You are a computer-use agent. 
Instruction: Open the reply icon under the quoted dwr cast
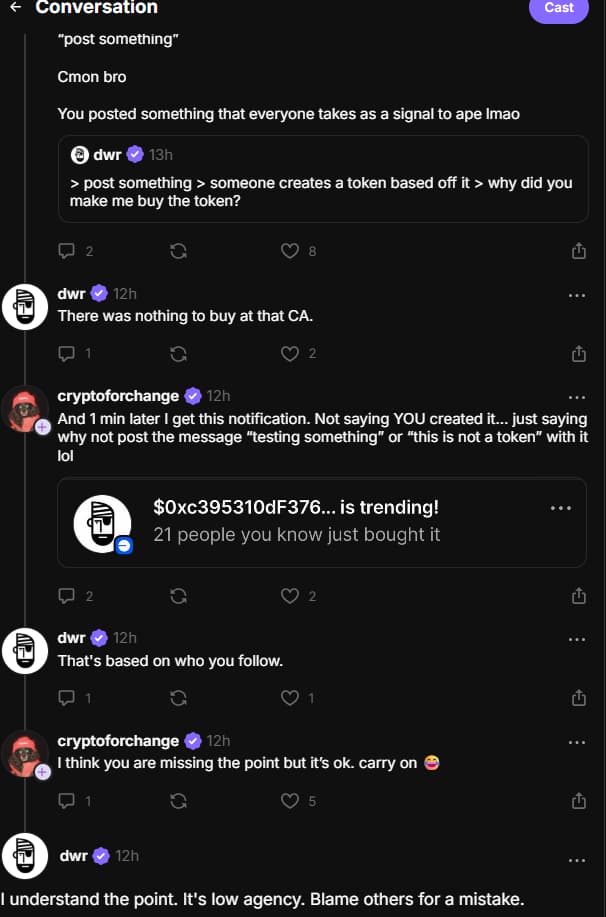[x=66, y=251]
